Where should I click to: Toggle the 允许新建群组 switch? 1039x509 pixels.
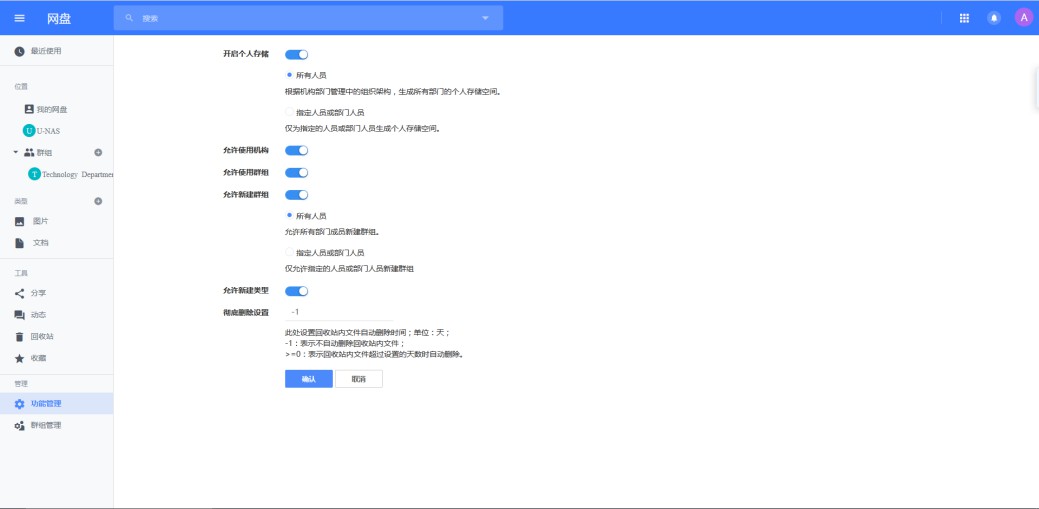click(x=296, y=195)
